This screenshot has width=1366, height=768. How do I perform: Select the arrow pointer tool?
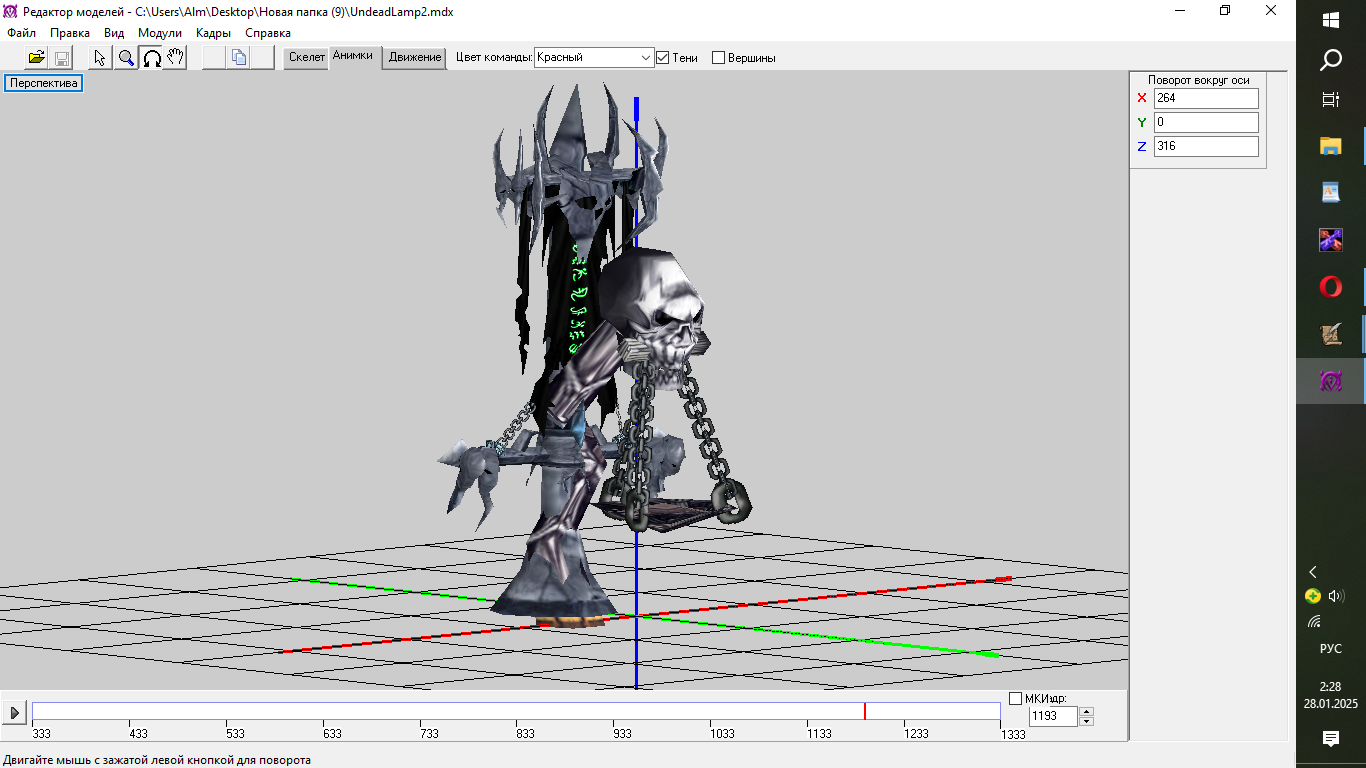click(x=100, y=57)
